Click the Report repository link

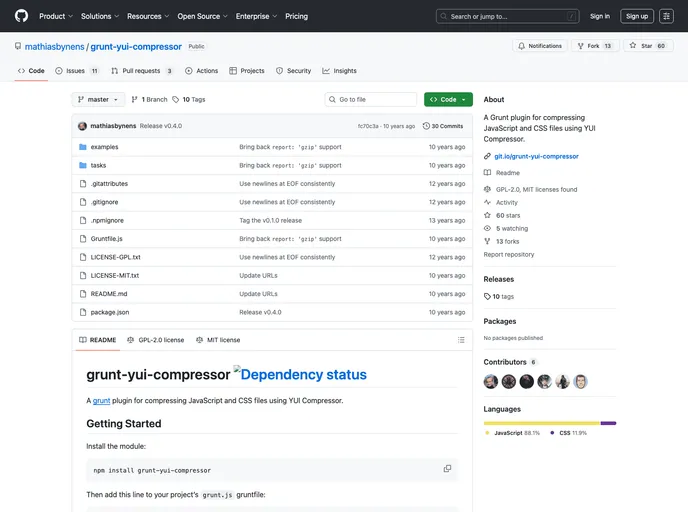(x=509, y=254)
